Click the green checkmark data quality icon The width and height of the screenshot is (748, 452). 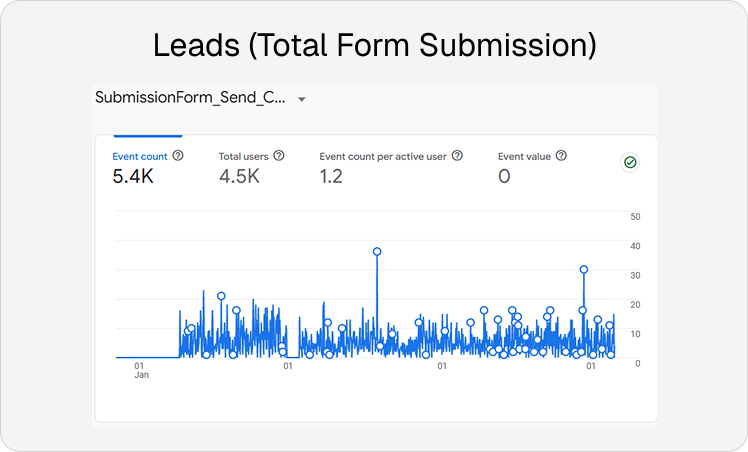coord(630,162)
